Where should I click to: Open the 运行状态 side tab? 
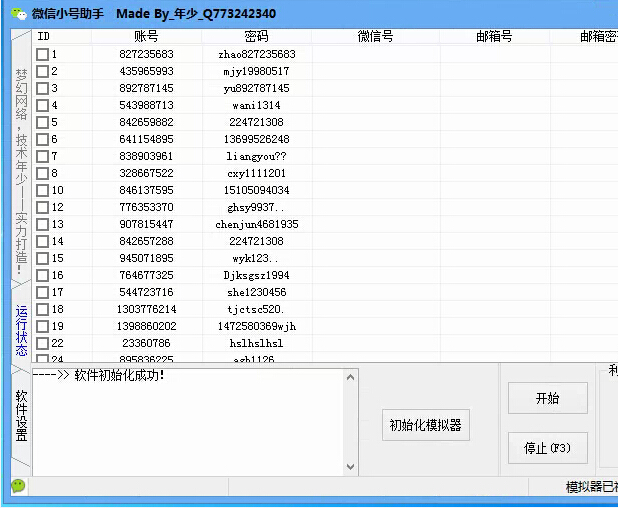[21, 330]
